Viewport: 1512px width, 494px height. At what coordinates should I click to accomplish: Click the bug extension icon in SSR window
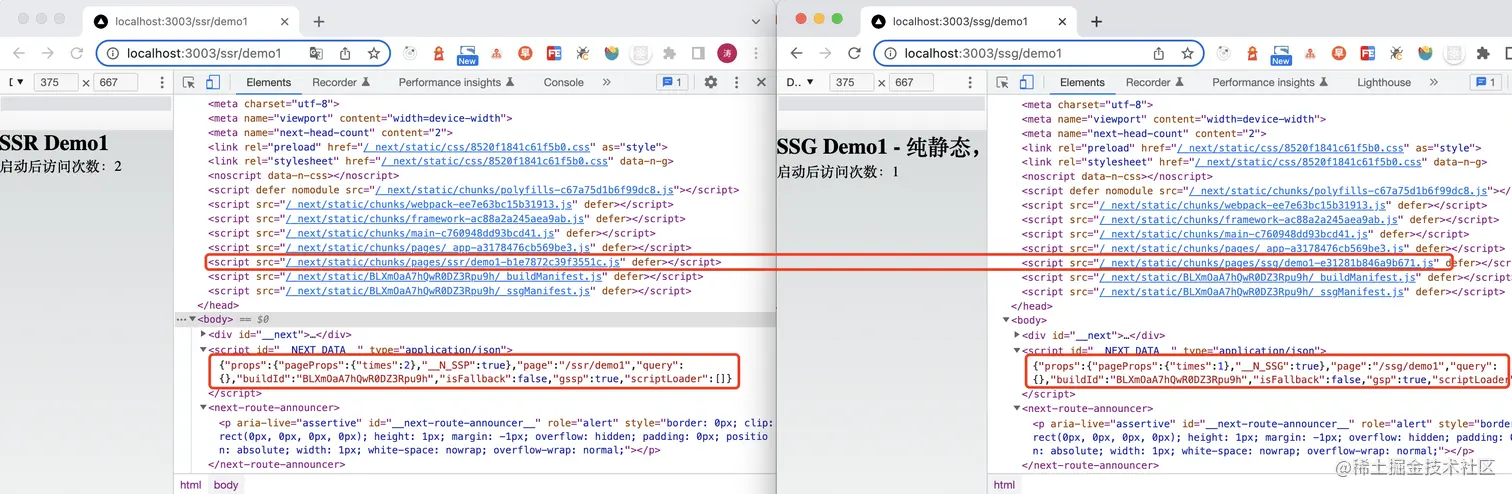coord(583,53)
